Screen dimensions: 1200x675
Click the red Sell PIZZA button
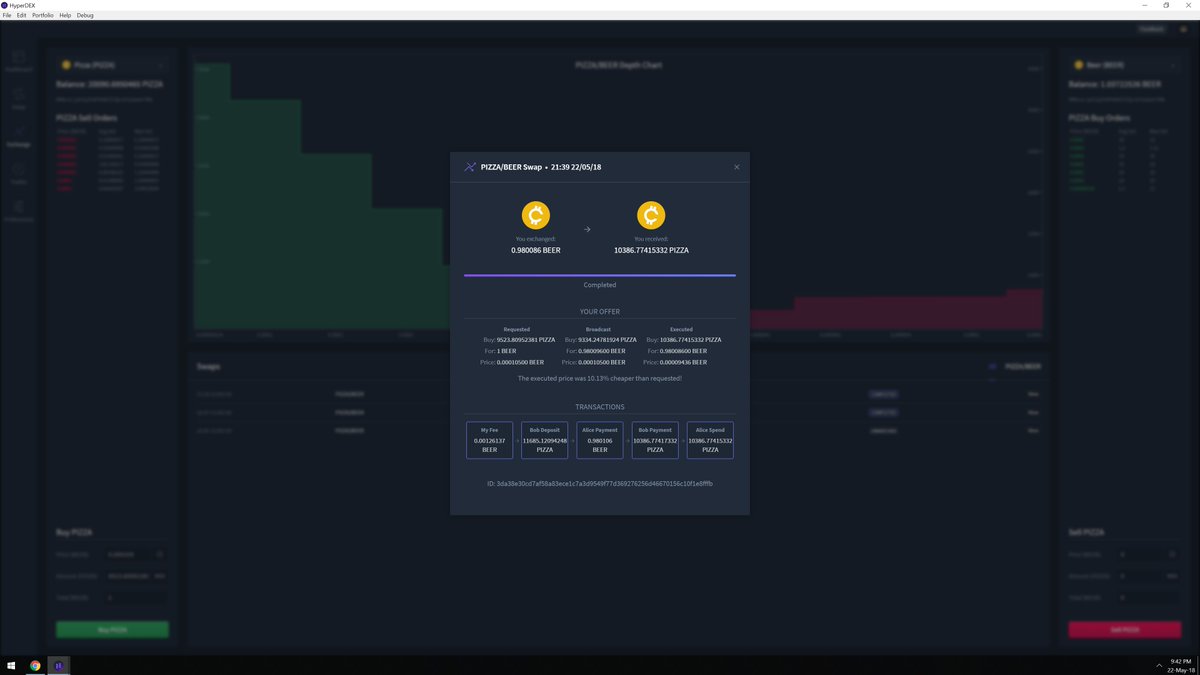1124,630
